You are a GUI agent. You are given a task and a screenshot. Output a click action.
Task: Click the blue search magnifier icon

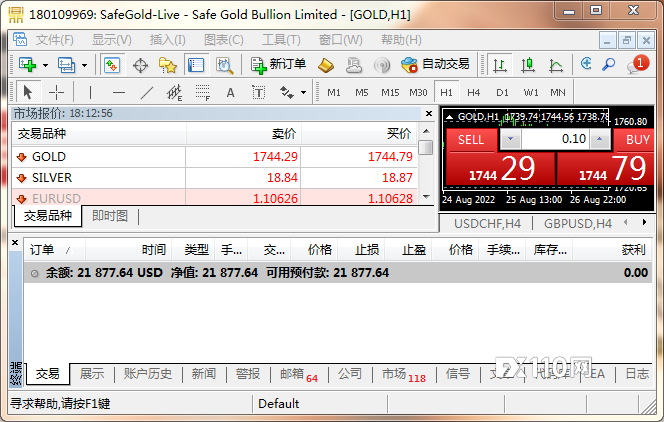[x=609, y=64]
